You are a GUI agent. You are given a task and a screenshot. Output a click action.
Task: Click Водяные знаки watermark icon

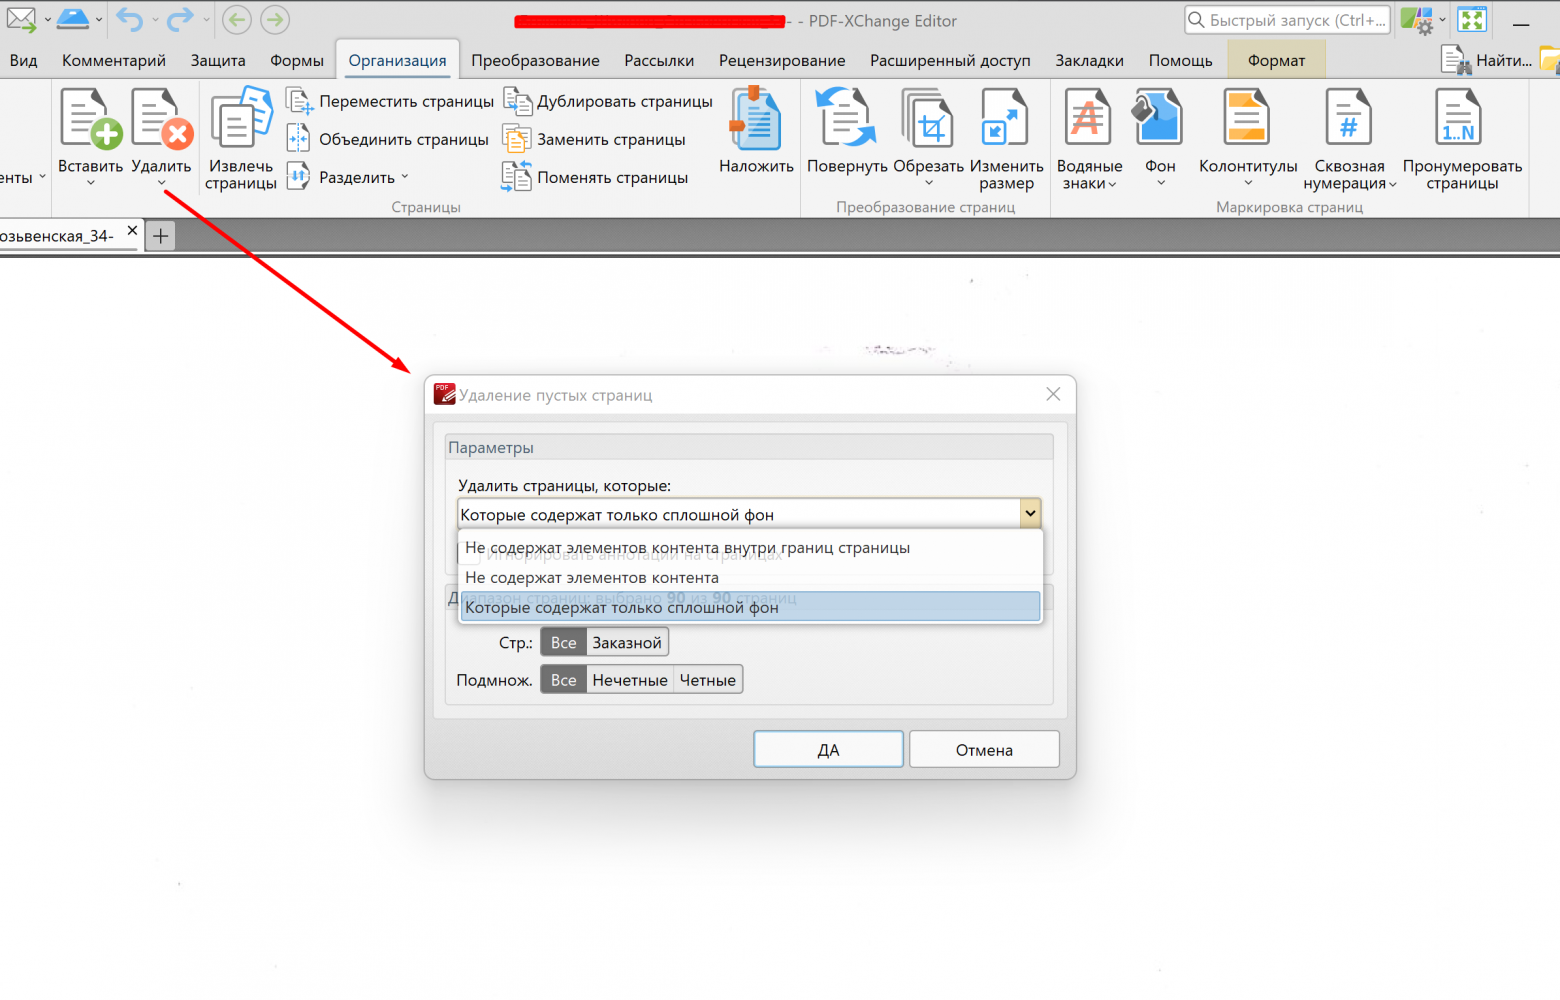pos(1088,118)
